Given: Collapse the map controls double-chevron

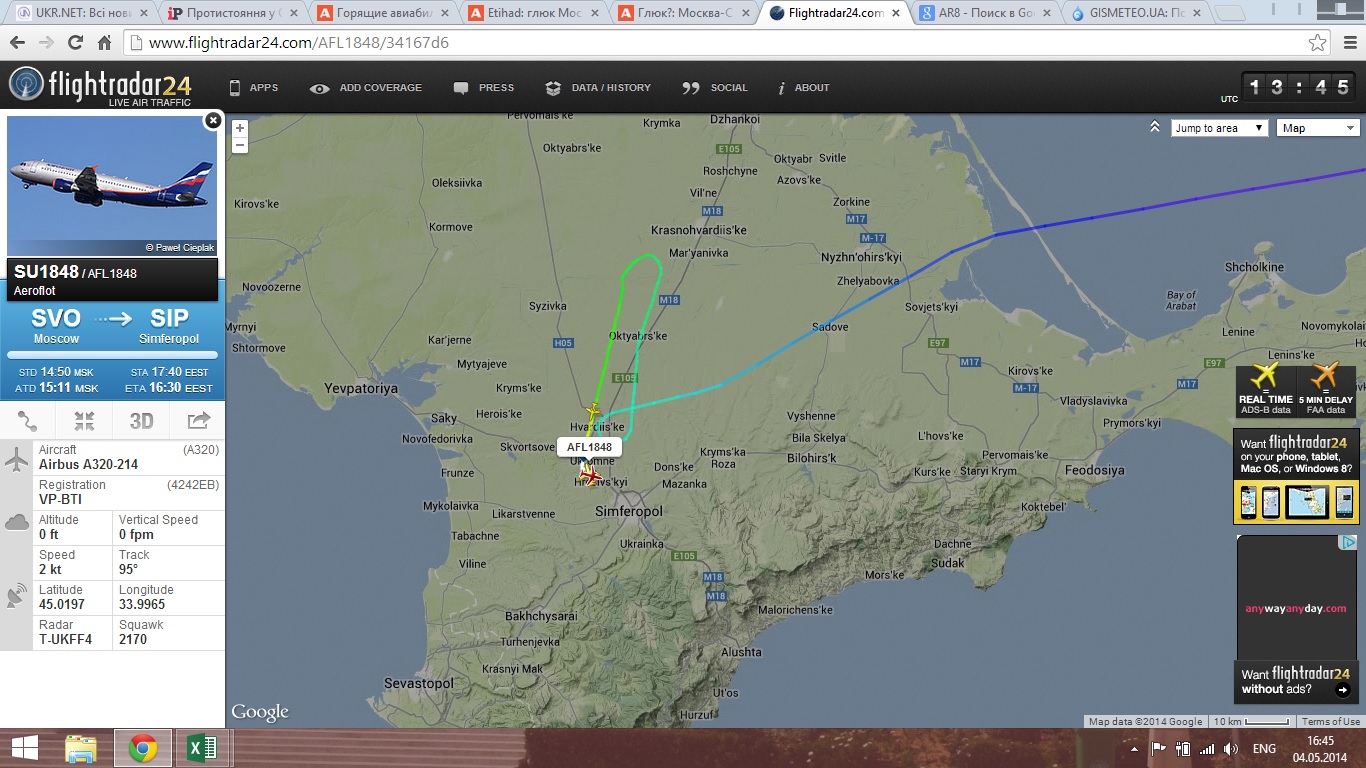Looking at the screenshot, I should coord(1155,127).
